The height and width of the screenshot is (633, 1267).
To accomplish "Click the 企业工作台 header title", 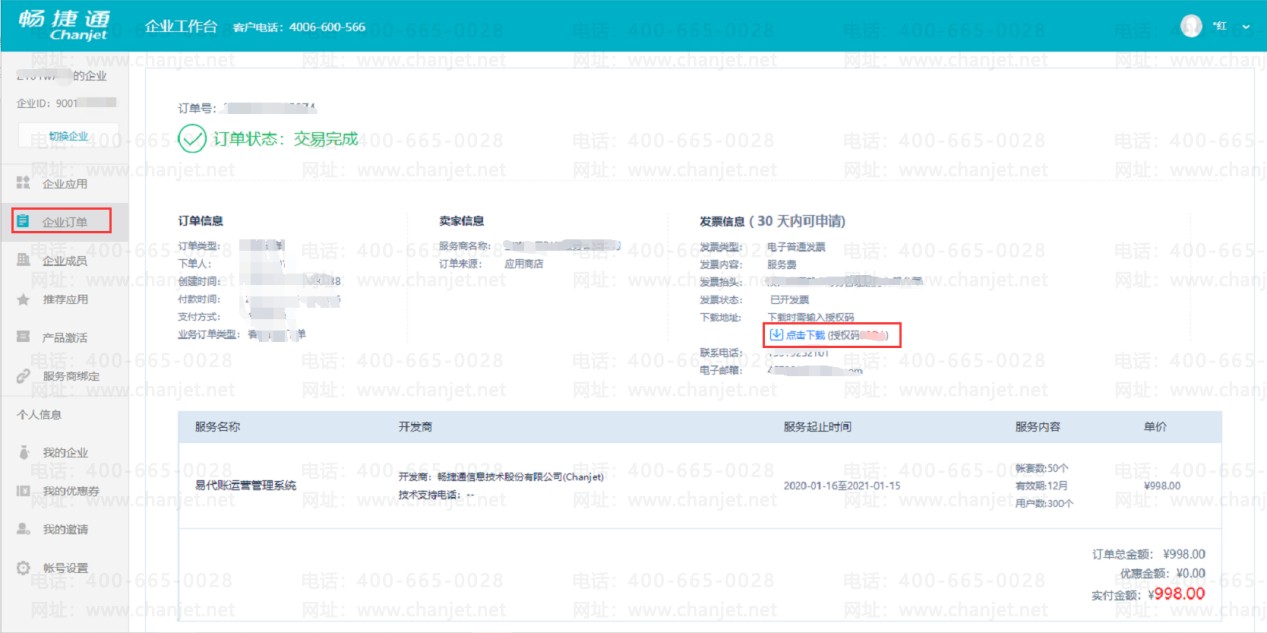I will (181, 27).
